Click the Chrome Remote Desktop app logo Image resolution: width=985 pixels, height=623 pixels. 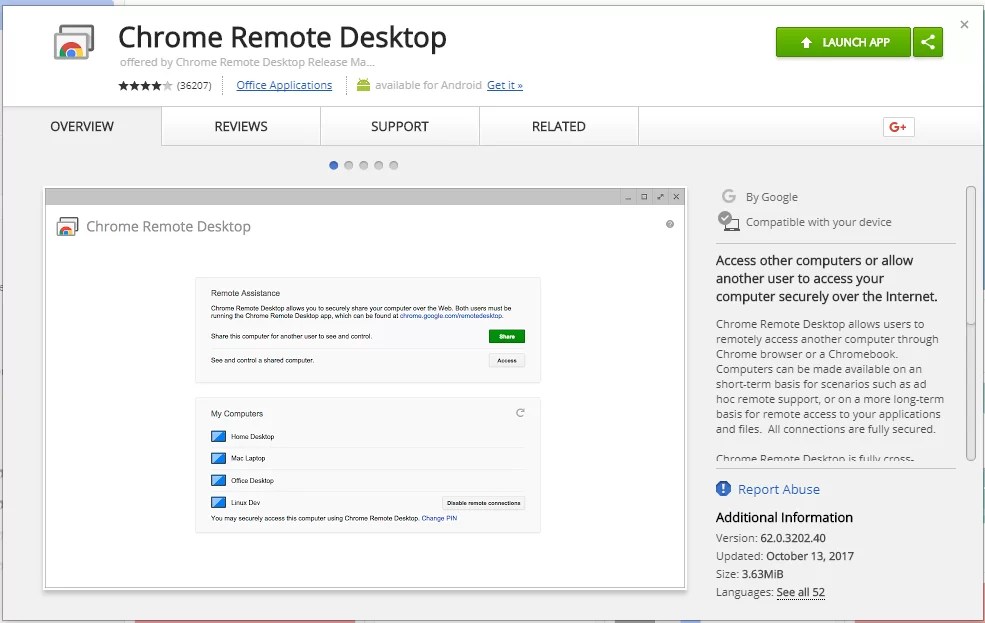coord(74,42)
